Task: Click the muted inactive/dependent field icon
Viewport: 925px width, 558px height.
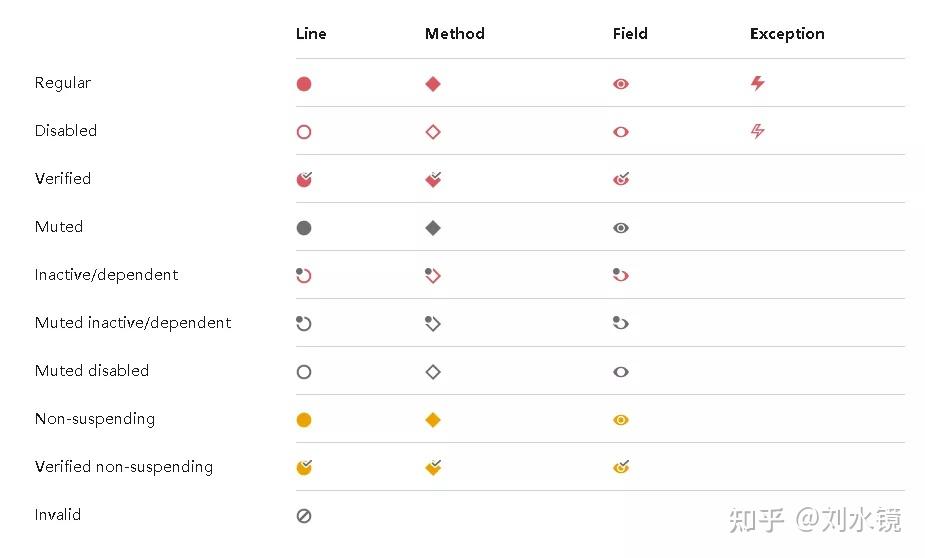Action: click(621, 323)
